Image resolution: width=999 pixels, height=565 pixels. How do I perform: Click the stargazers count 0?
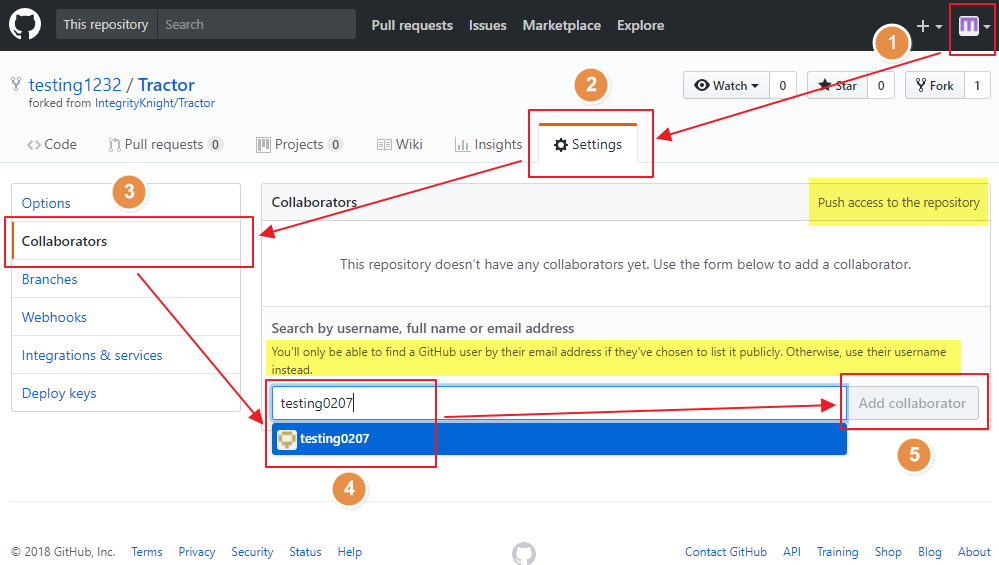(880, 85)
